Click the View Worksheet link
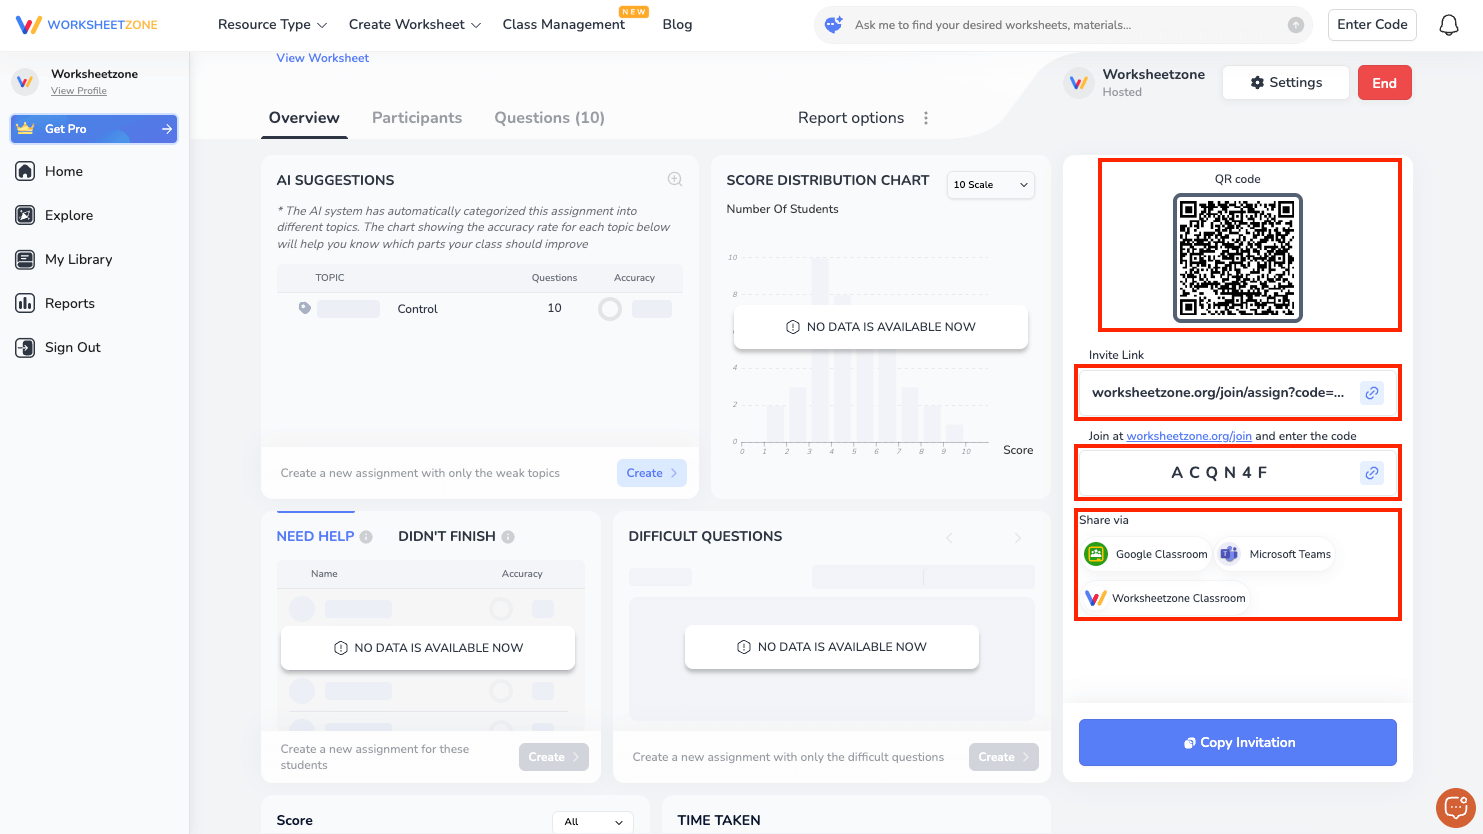 [323, 58]
